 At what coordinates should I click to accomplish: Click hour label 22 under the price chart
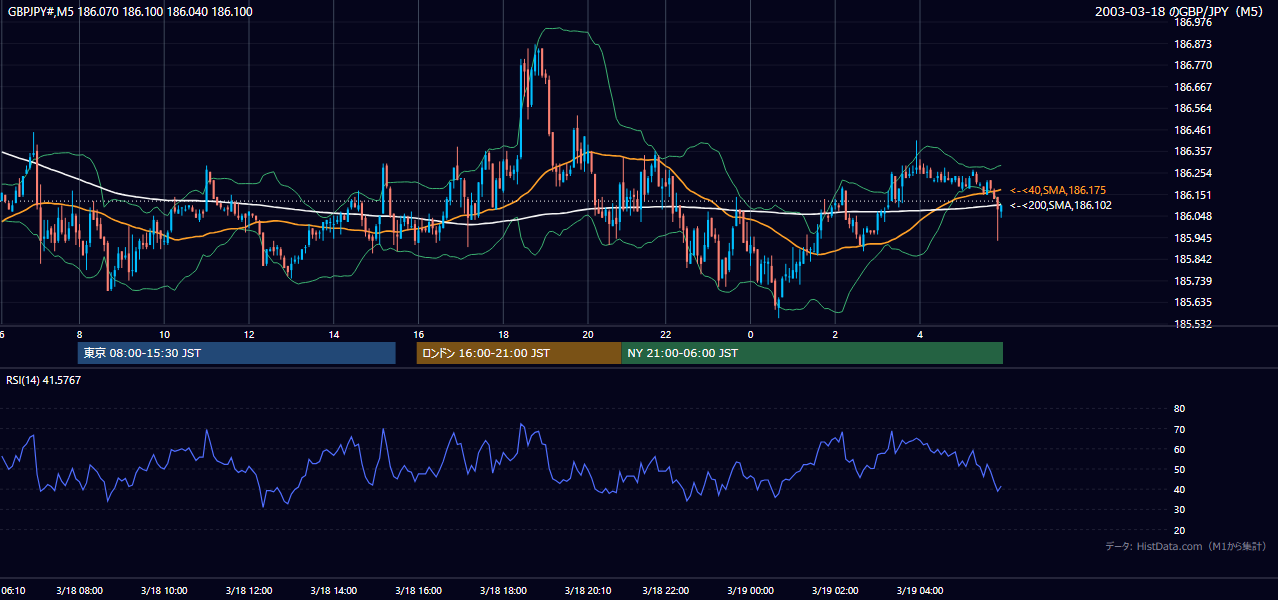665,334
